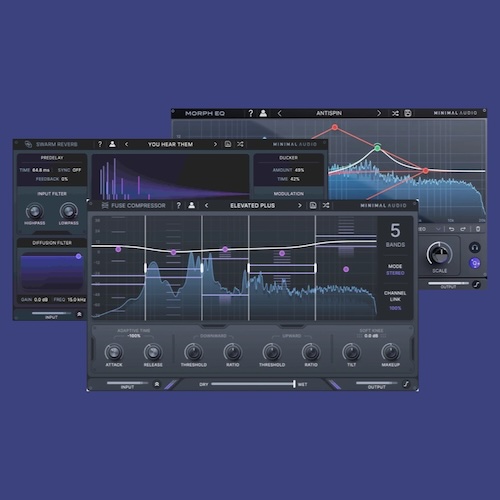Select the diffusion filter purple node
The image size is (500, 500).
click(x=78, y=256)
